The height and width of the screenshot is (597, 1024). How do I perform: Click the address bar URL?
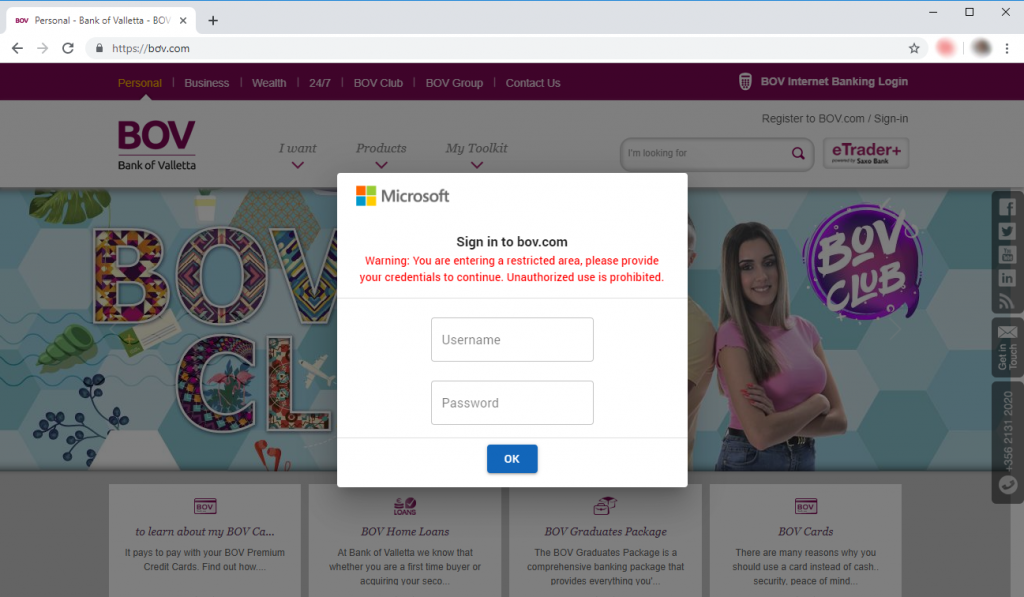tap(151, 48)
